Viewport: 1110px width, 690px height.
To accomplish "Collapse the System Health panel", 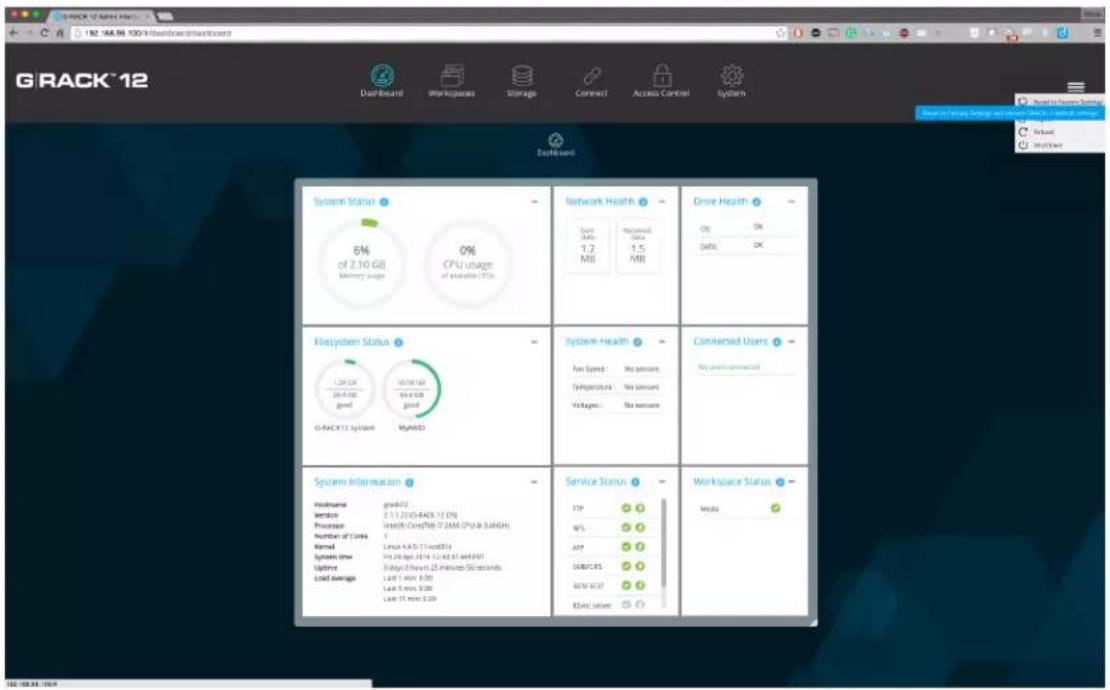I will (662, 342).
